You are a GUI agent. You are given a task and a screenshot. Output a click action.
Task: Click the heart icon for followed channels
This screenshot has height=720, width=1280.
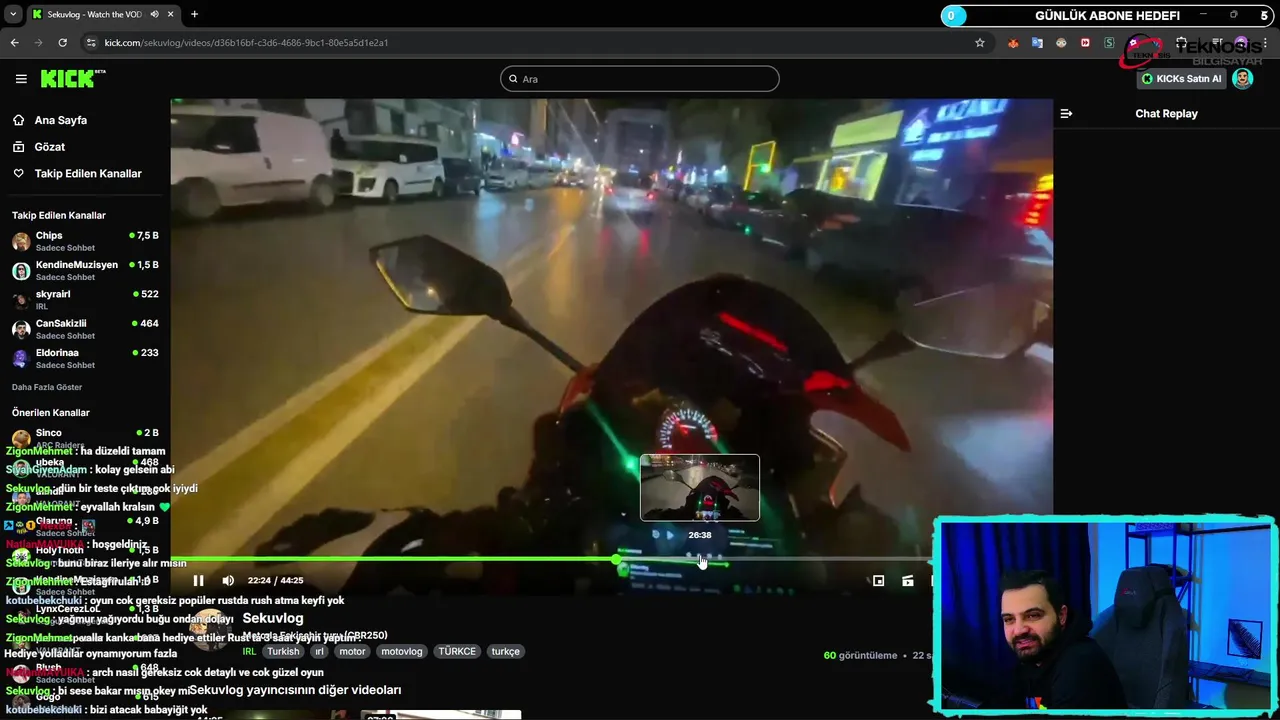18,174
